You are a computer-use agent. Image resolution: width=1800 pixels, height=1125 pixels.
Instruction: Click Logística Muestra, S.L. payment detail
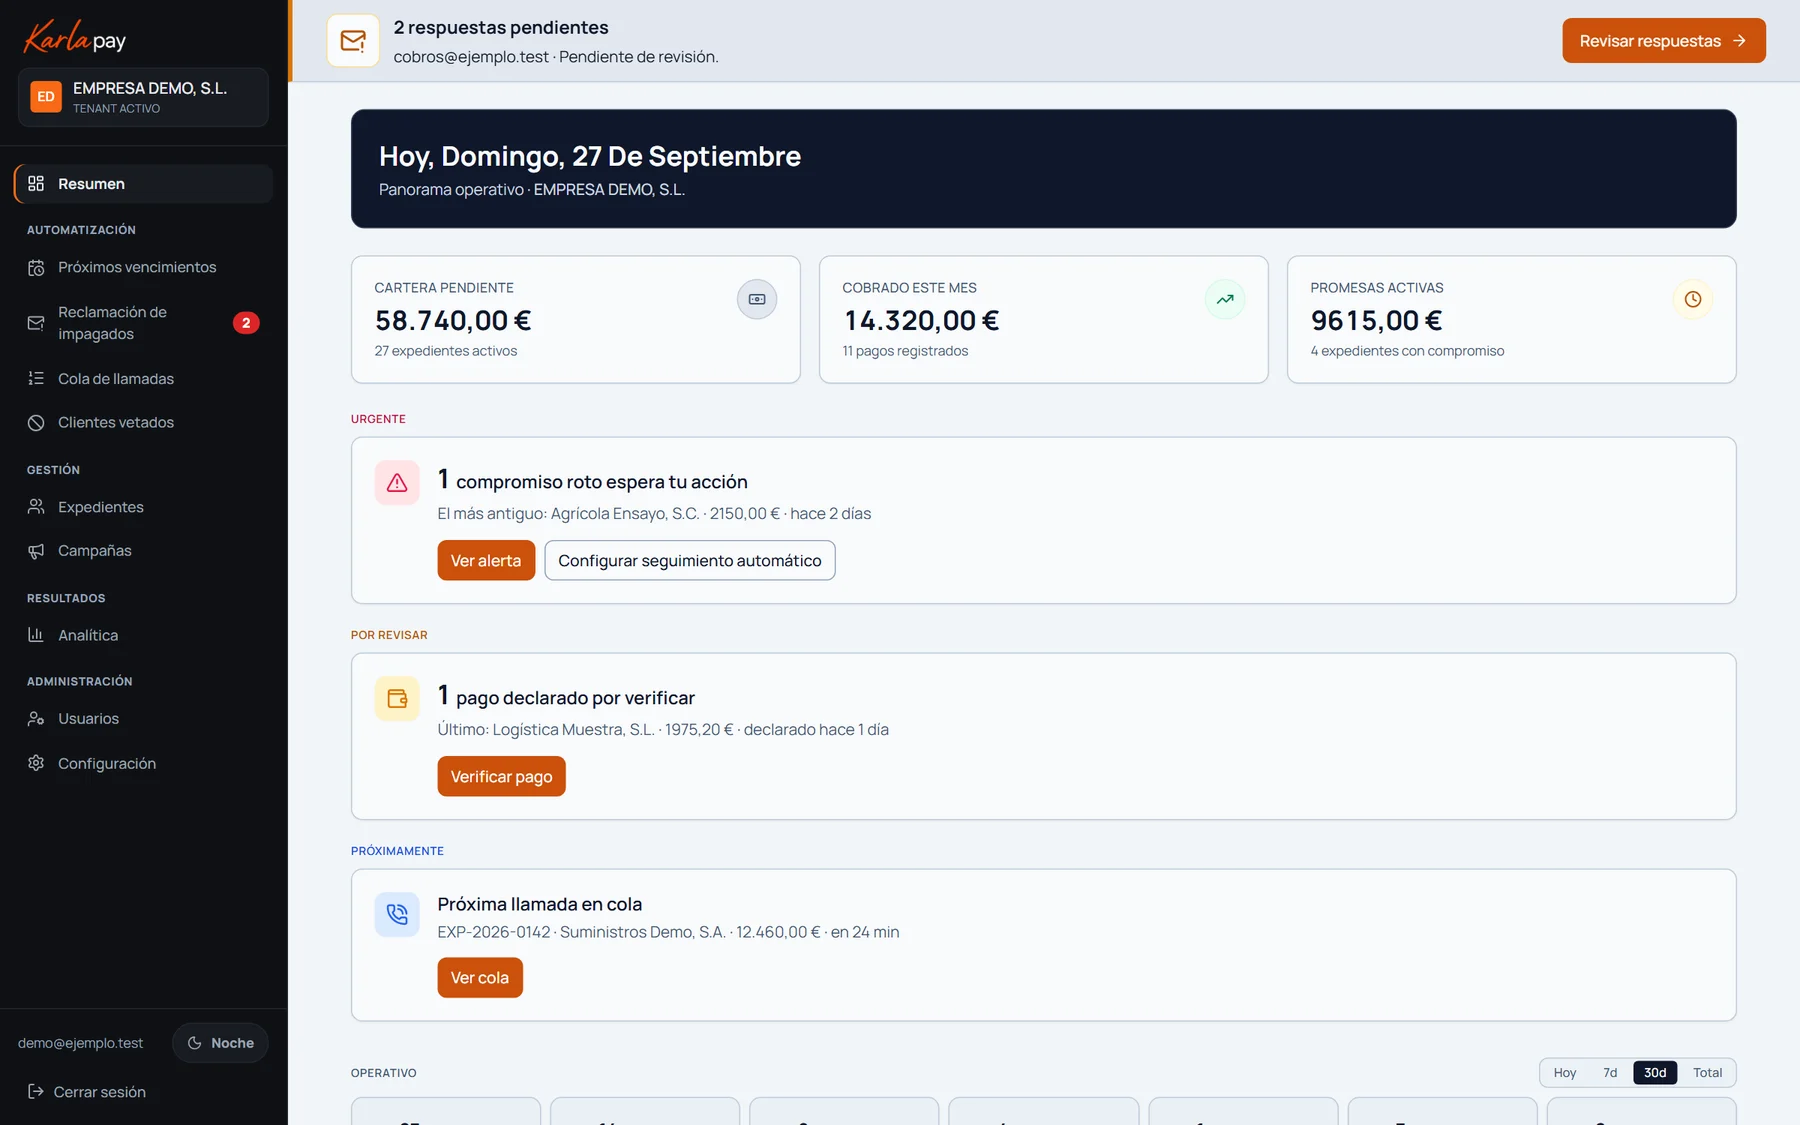click(x=663, y=730)
